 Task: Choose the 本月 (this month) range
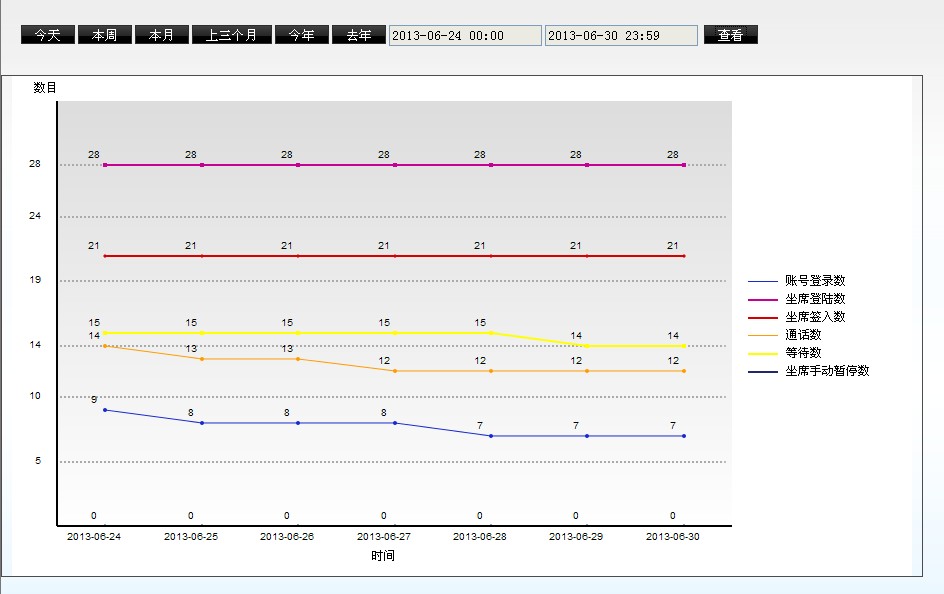pyautogui.click(x=162, y=35)
